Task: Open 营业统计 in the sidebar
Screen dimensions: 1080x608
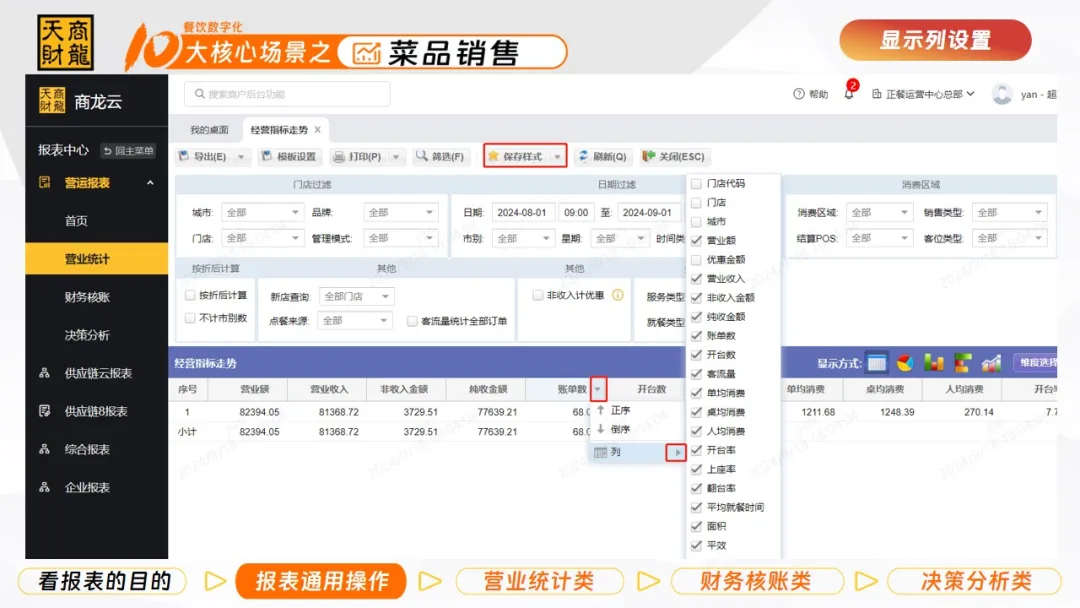Action: click(96, 259)
